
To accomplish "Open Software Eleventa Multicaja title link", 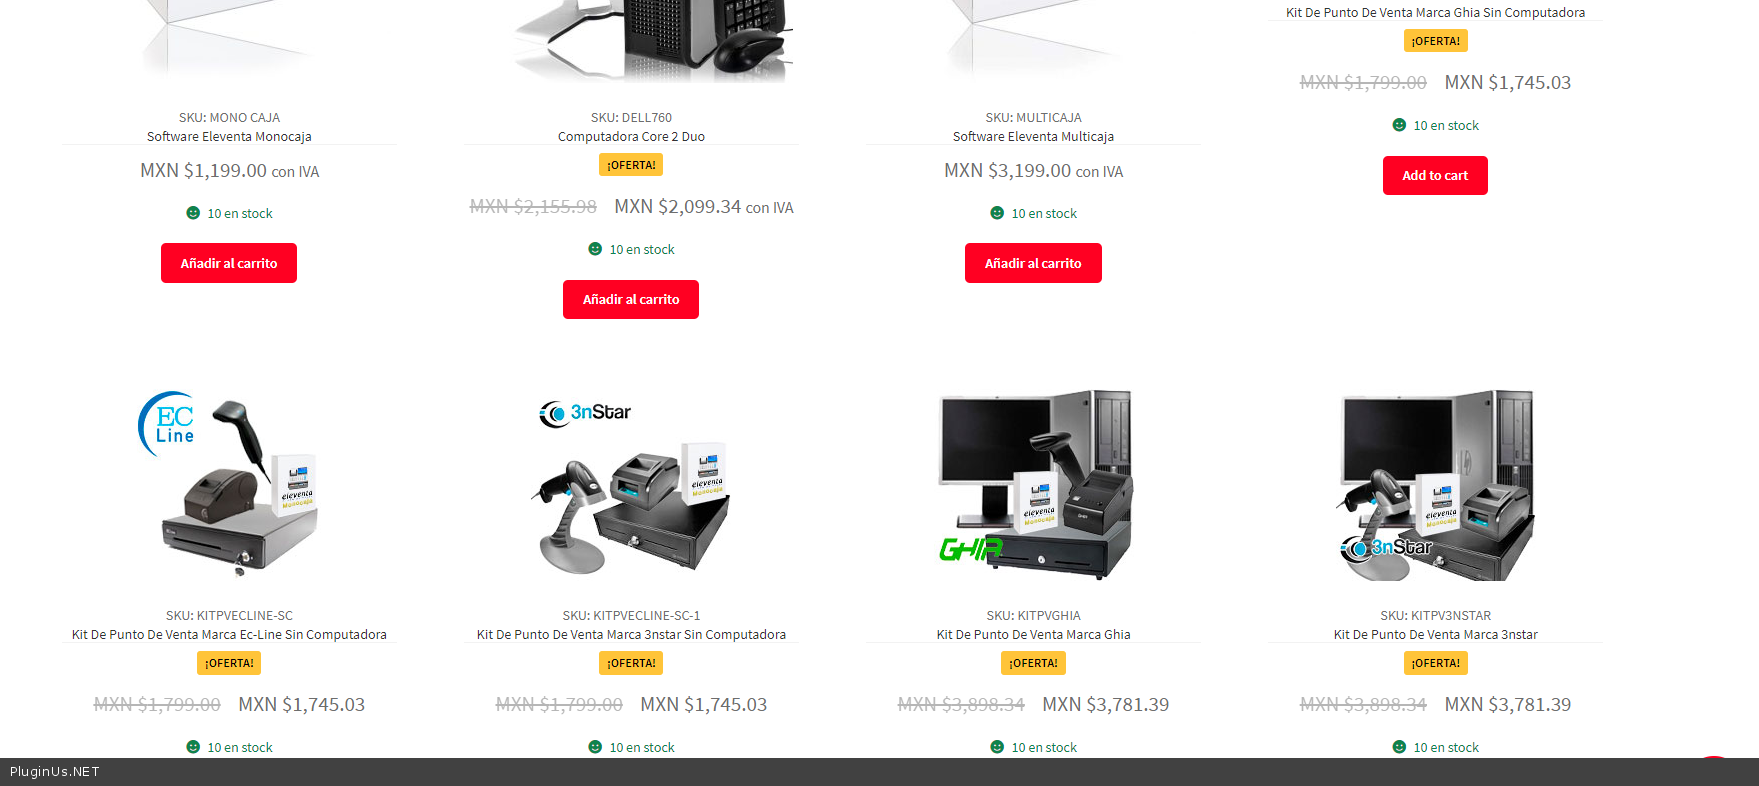I will tap(1033, 137).
